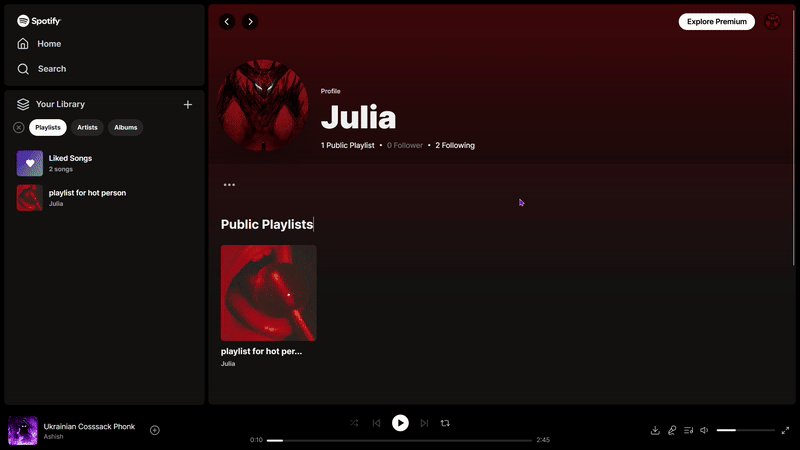Open the 1 Public Playlist link

point(347,145)
